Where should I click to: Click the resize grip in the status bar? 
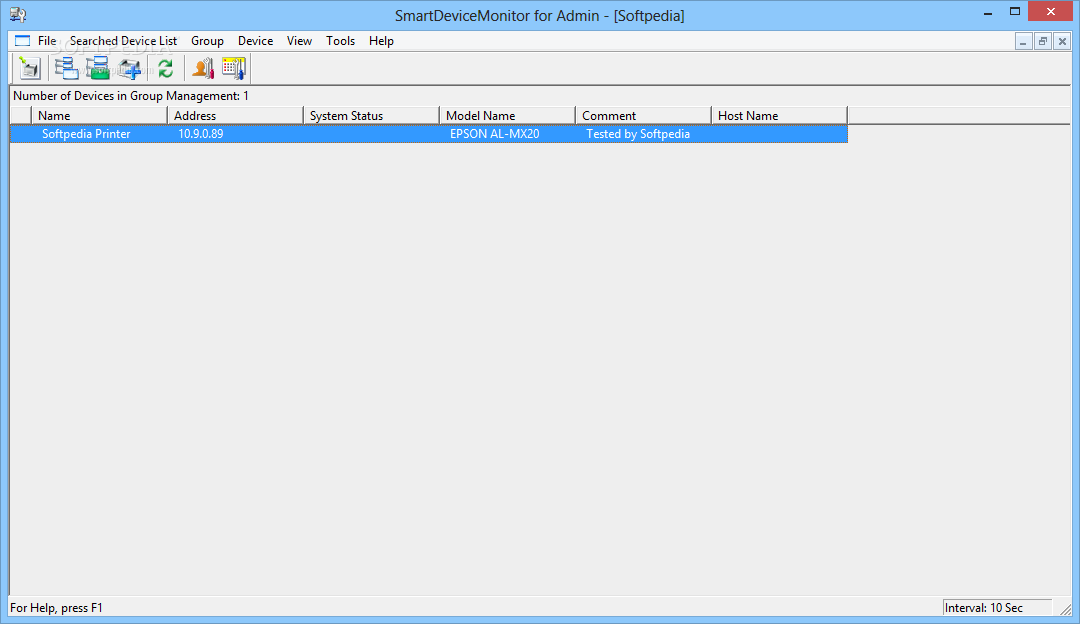(1066, 609)
